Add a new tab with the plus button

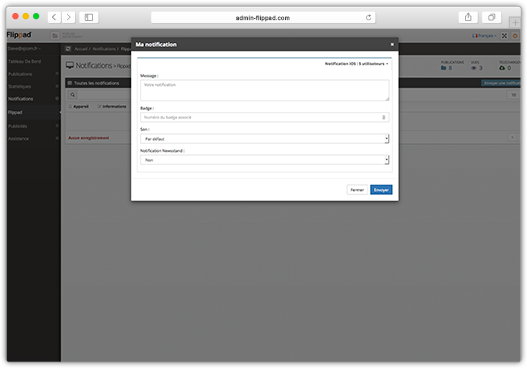(x=515, y=23)
